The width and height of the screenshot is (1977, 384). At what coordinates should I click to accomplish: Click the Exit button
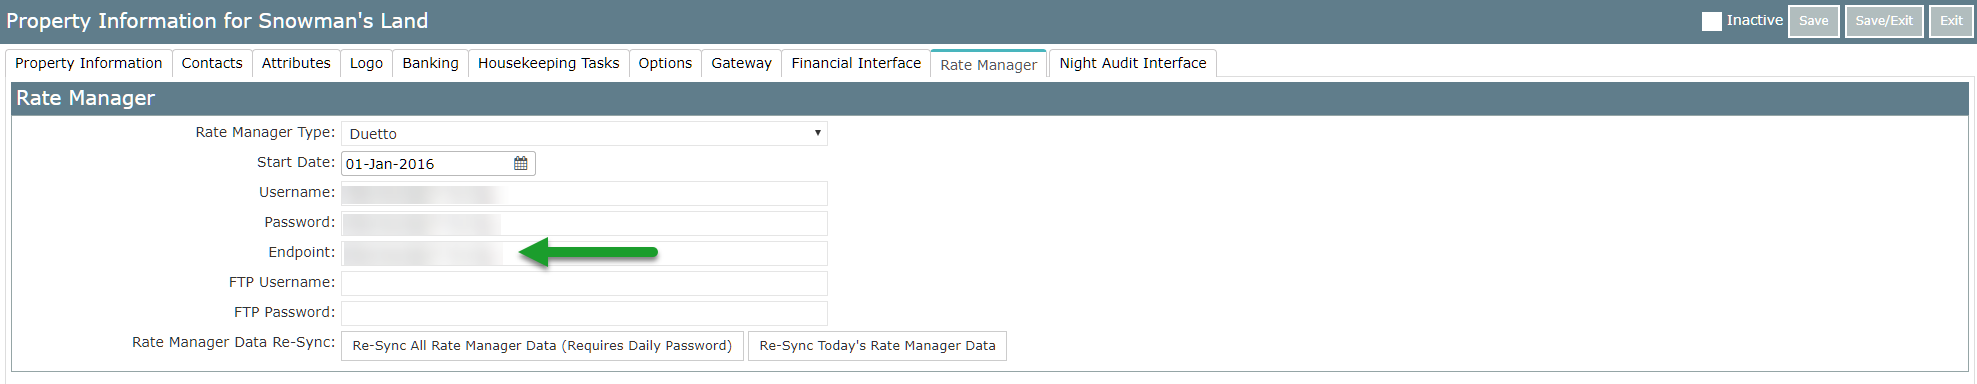[x=1951, y=21]
